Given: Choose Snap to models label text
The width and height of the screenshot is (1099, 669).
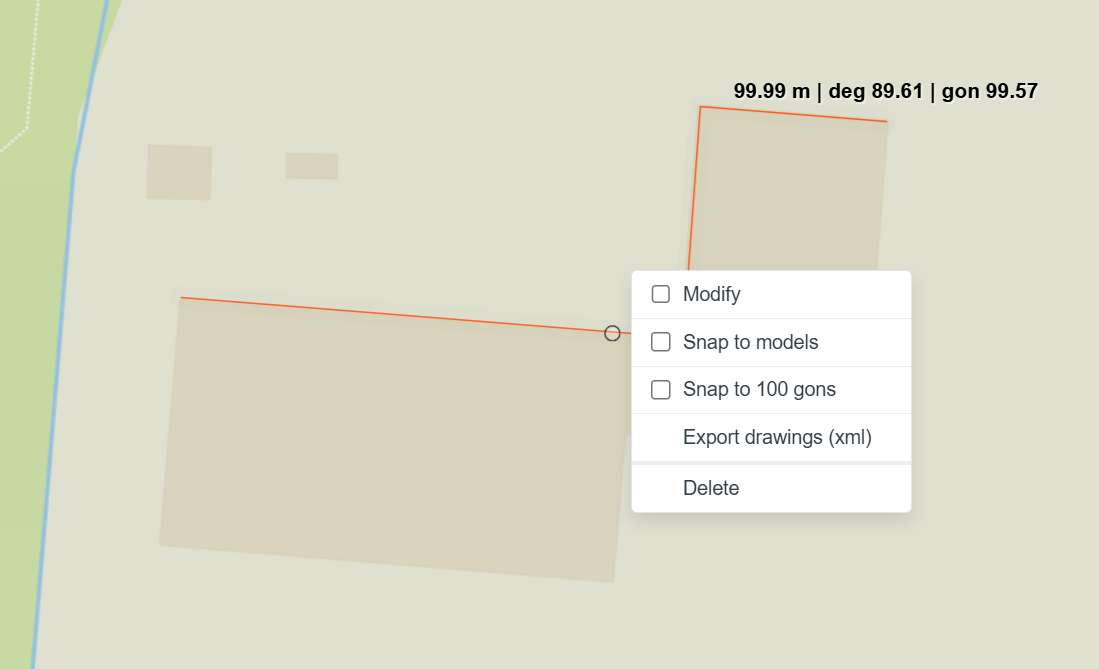Looking at the screenshot, I should (751, 342).
